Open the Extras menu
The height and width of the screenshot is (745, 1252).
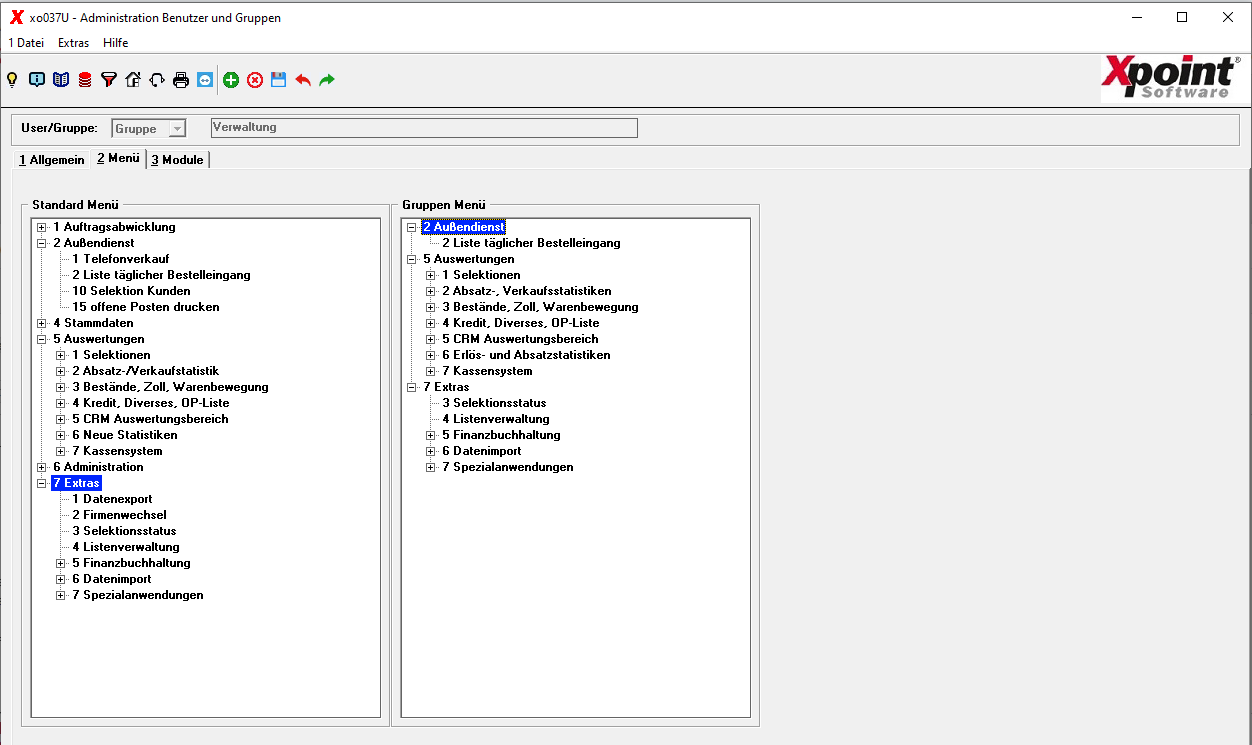(x=73, y=43)
